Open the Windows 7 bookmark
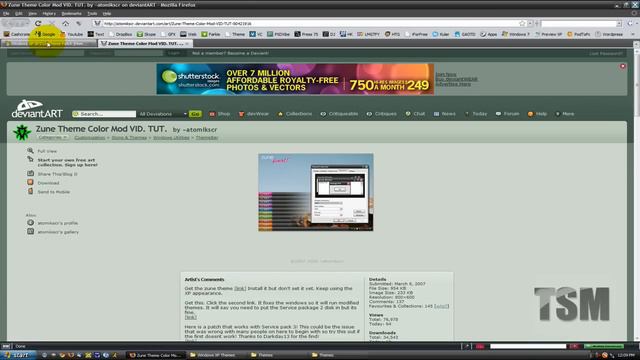This screenshot has height=360, width=640. coord(516,34)
